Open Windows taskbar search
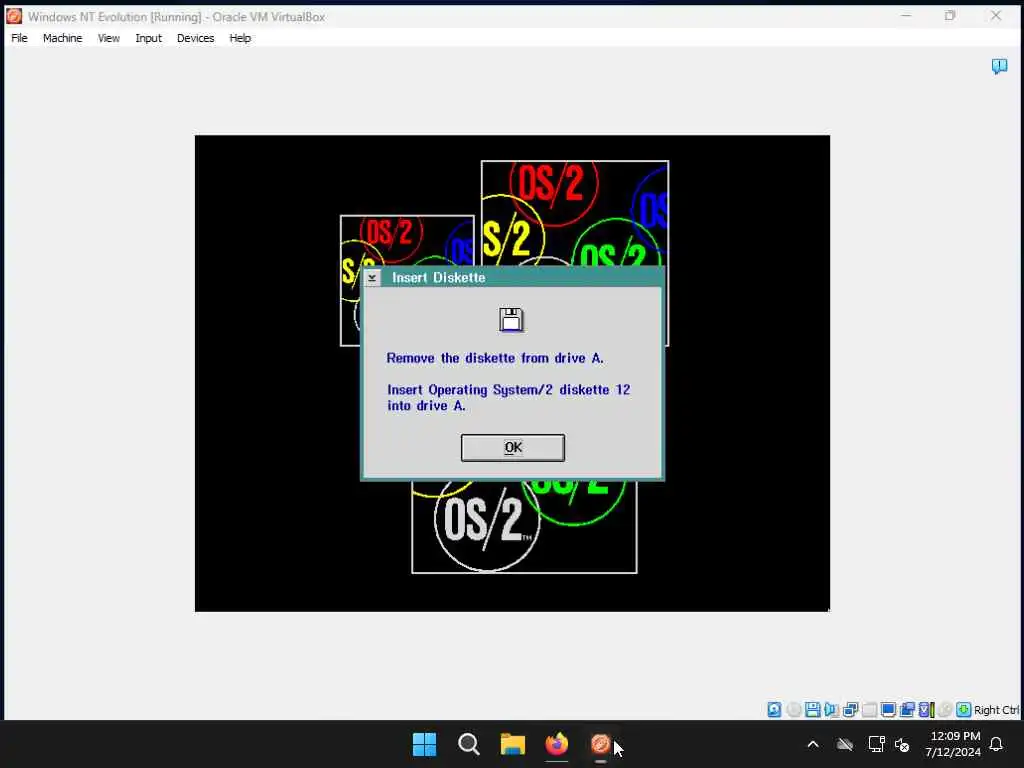1024x768 pixels. coord(468,744)
